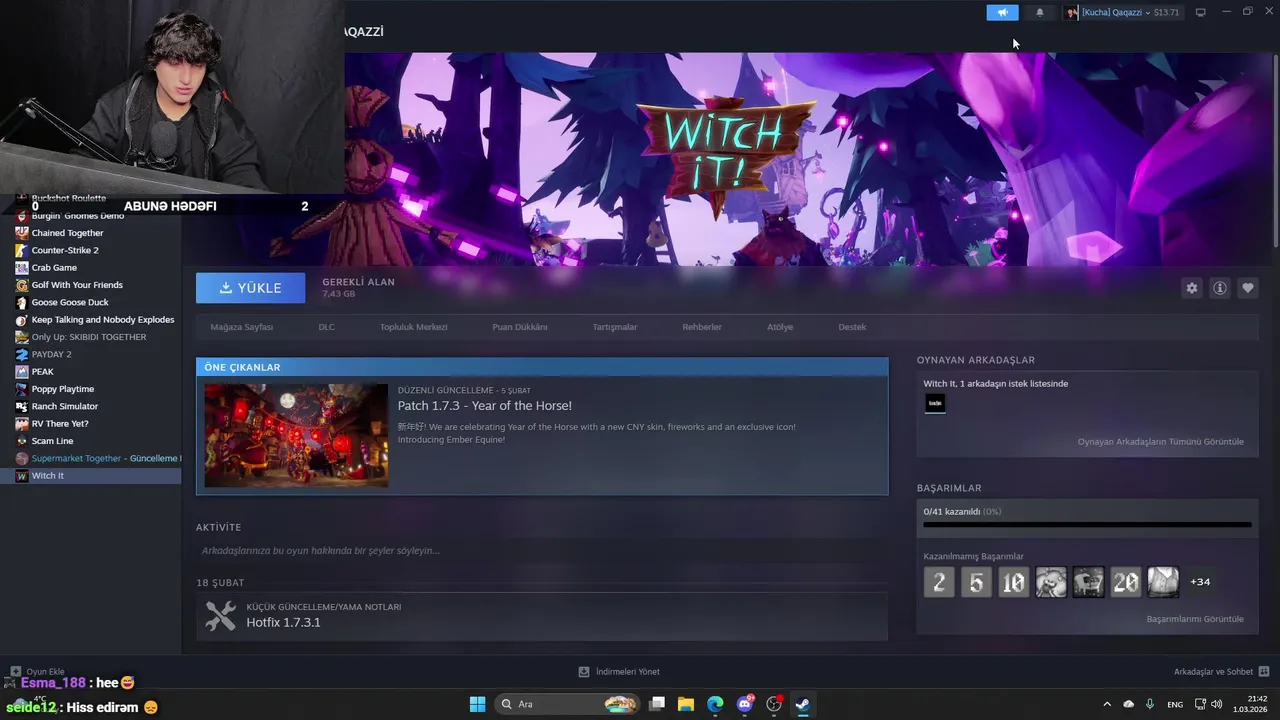The image size is (1280, 720).
Task: Open the notifications bell
Action: click(x=1040, y=12)
